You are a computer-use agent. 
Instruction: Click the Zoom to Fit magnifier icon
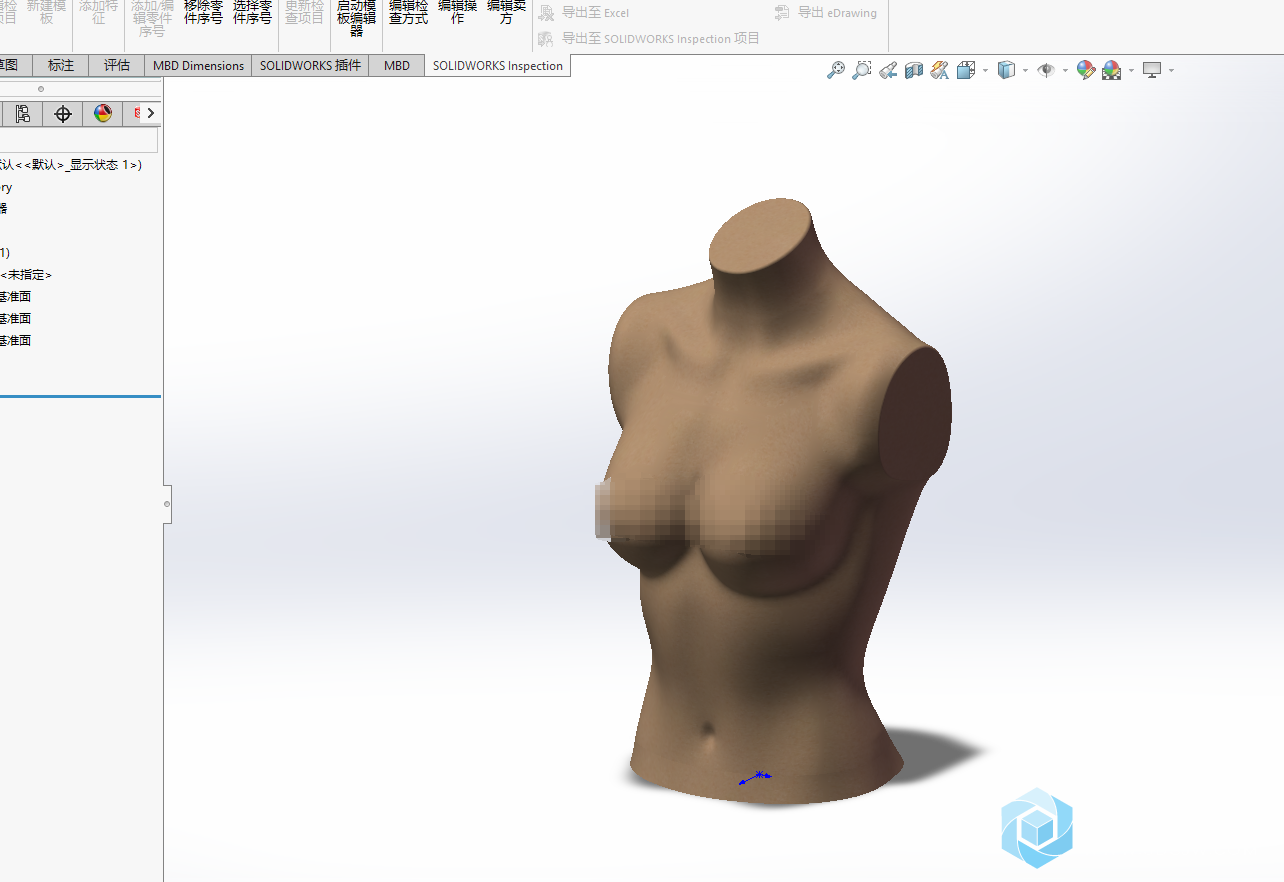point(835,70)
